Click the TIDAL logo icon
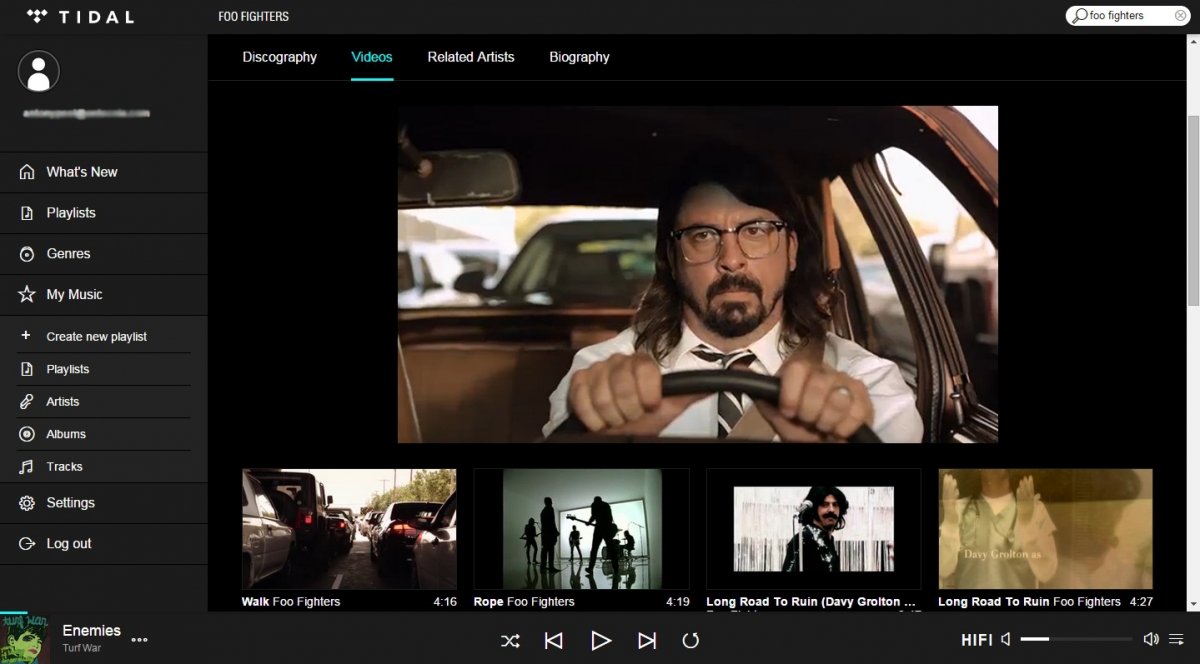Screen dimensions: 1200x664 [37, 16]
